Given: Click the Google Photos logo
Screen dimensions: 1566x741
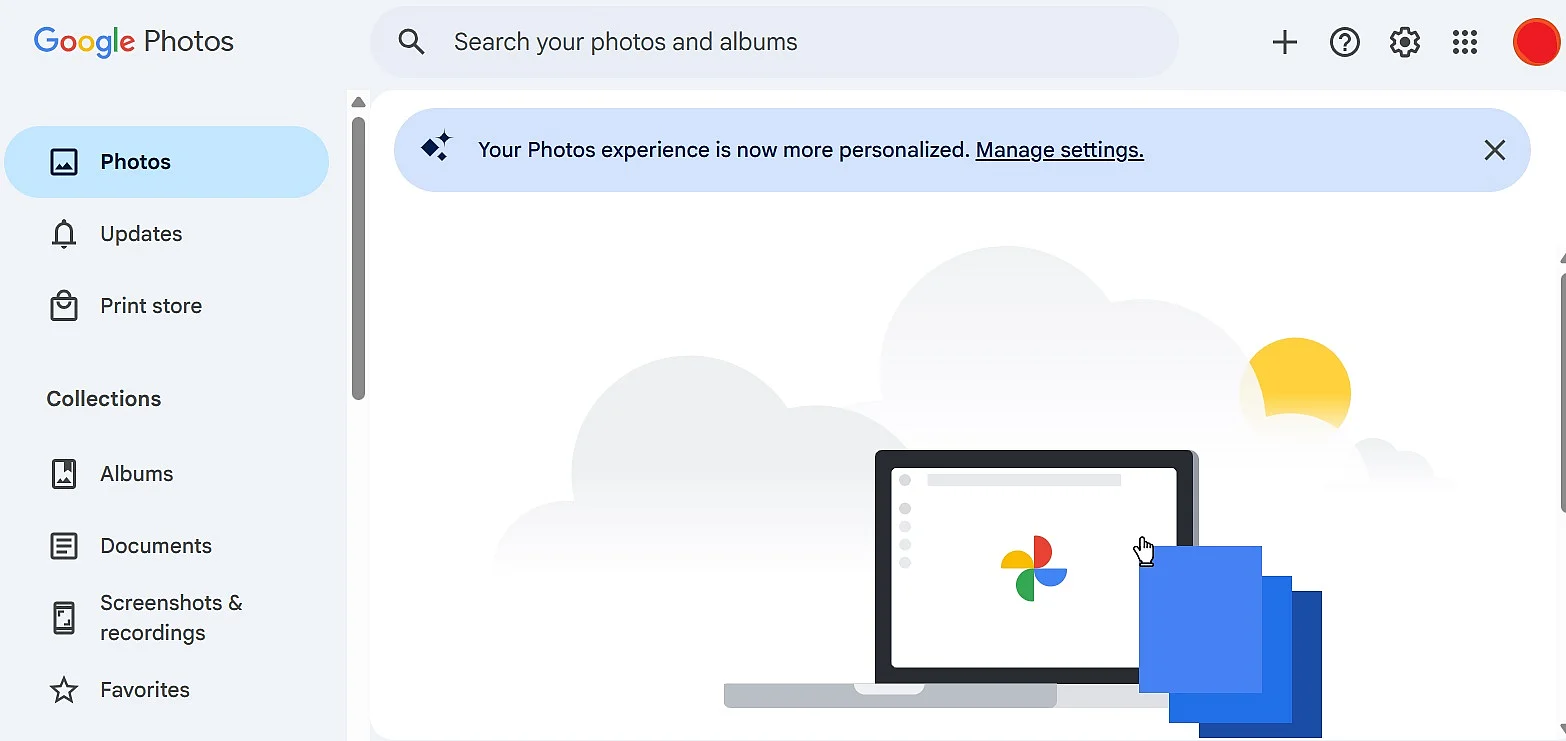Looking at the screenshot, I should [134, 42].
